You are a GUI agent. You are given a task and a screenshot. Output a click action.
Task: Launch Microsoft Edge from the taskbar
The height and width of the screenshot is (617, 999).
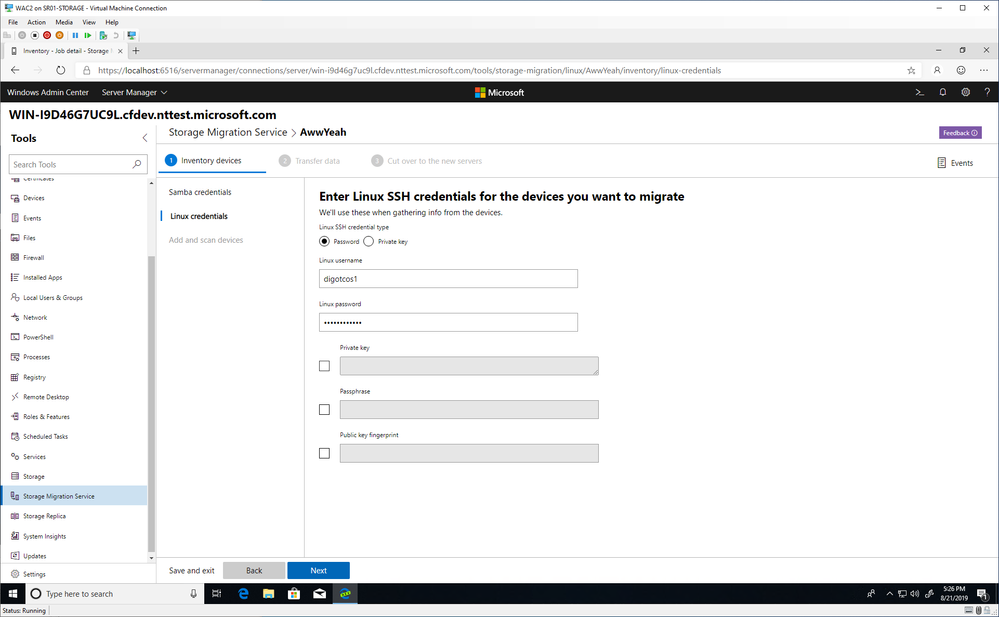click(243, 593)
